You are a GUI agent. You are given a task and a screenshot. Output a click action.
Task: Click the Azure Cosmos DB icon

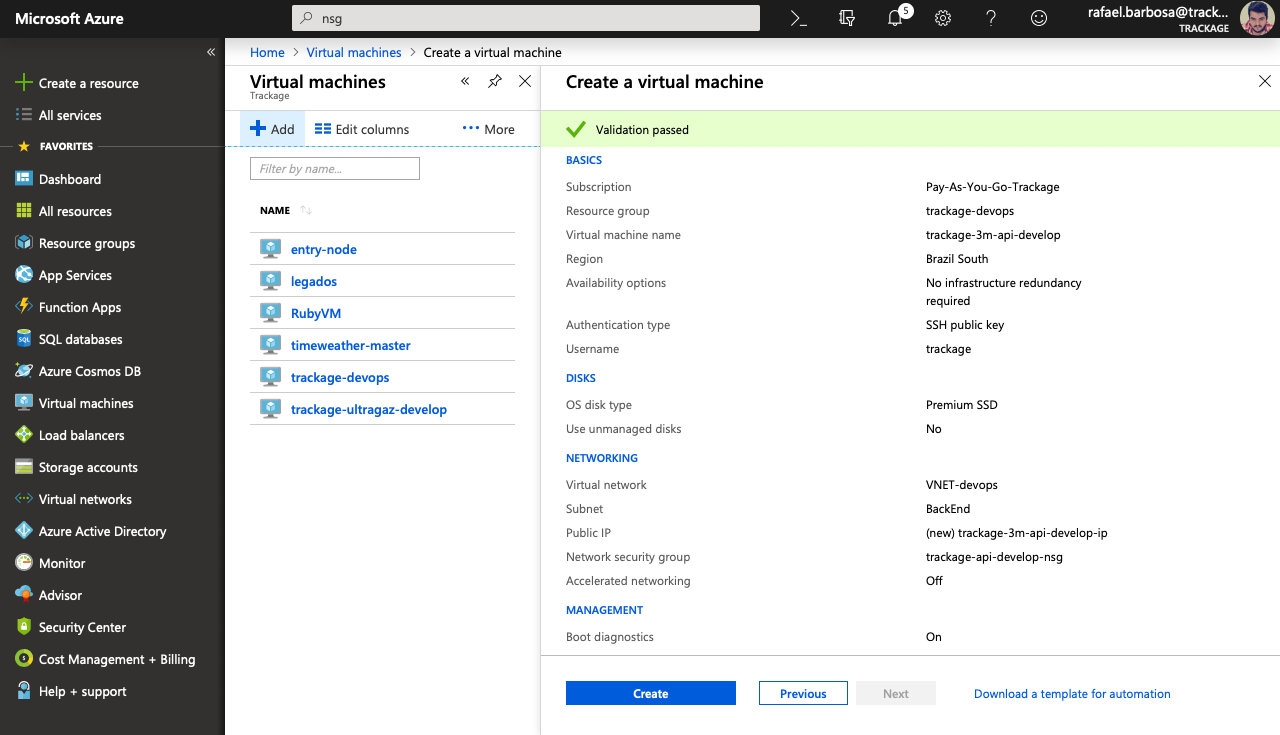click(x=24, y=371)
